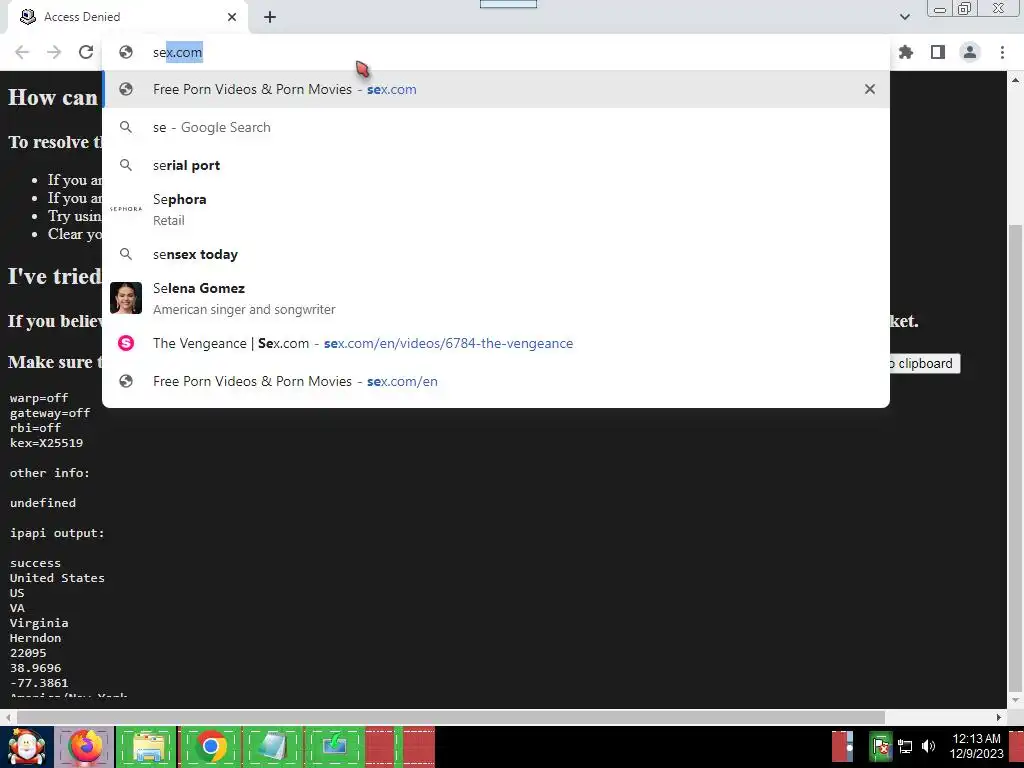The height and width of the screenshot is (768, 1024).
Task: Click the 'ipapi output:' text
Action: click(57, 533)
